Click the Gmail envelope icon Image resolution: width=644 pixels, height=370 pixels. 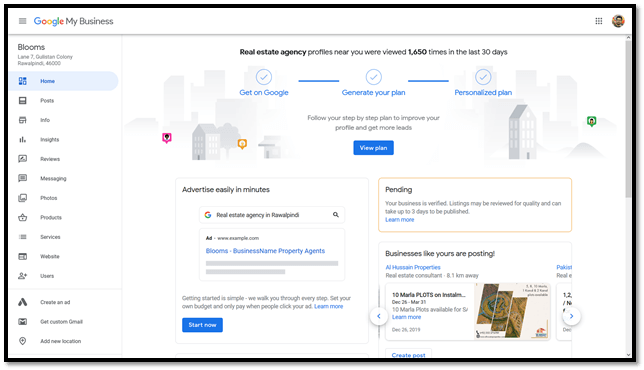pyautogui.click(x=23, y=322)
